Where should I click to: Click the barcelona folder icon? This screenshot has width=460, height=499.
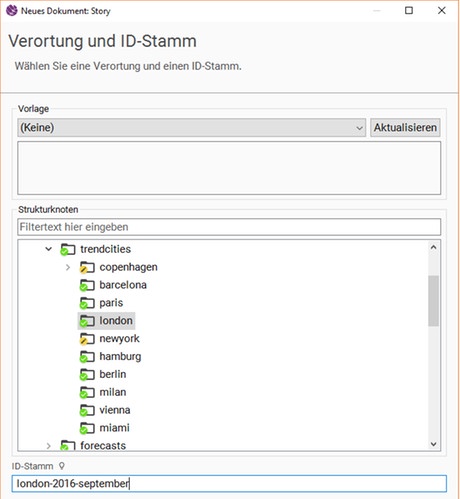(87, 285)
